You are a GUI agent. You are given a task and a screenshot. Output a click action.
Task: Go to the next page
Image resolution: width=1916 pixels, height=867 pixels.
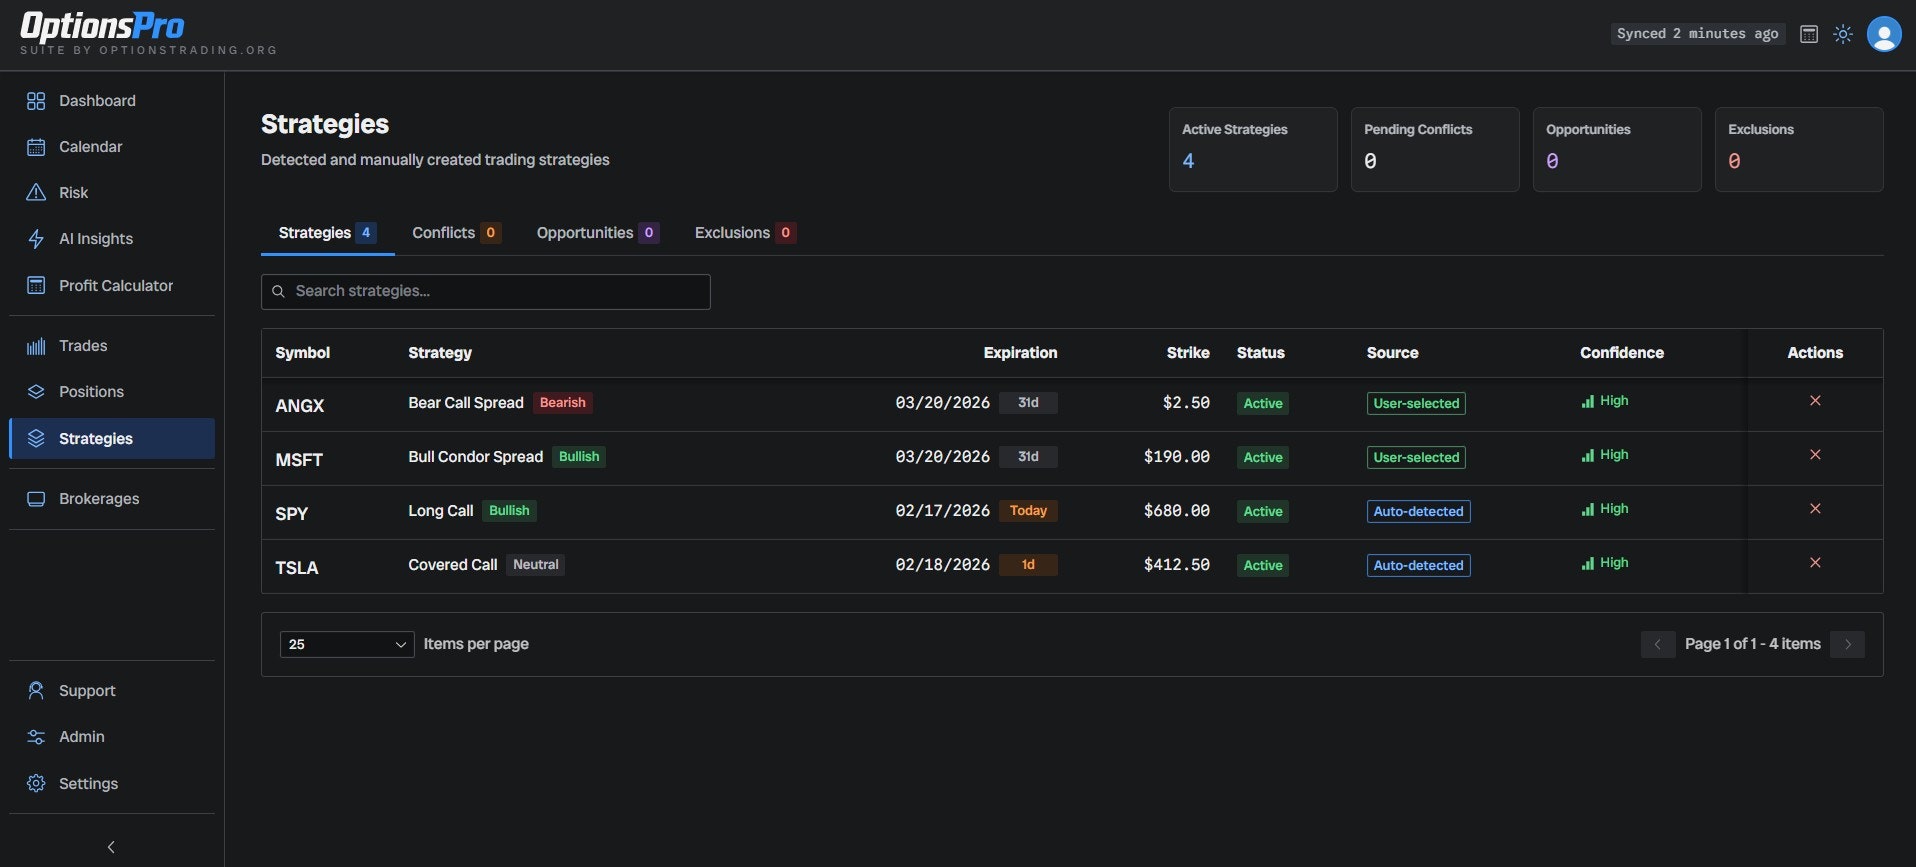[1847, 645]
